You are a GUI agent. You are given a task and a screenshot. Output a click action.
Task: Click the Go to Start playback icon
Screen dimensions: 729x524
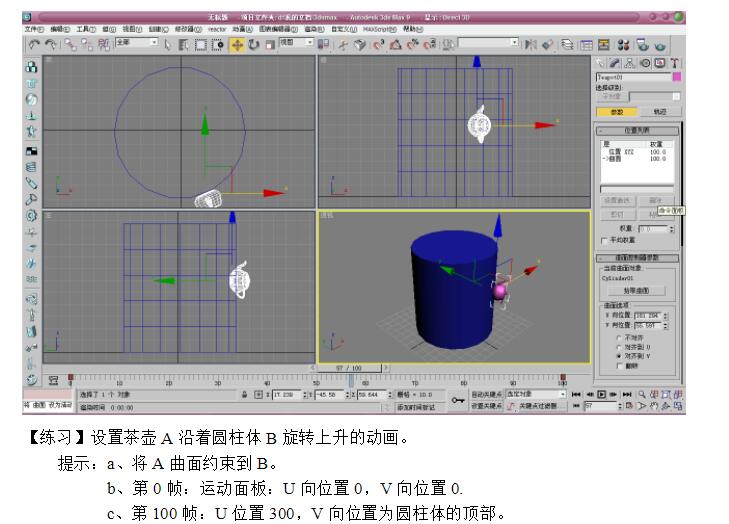576,395
